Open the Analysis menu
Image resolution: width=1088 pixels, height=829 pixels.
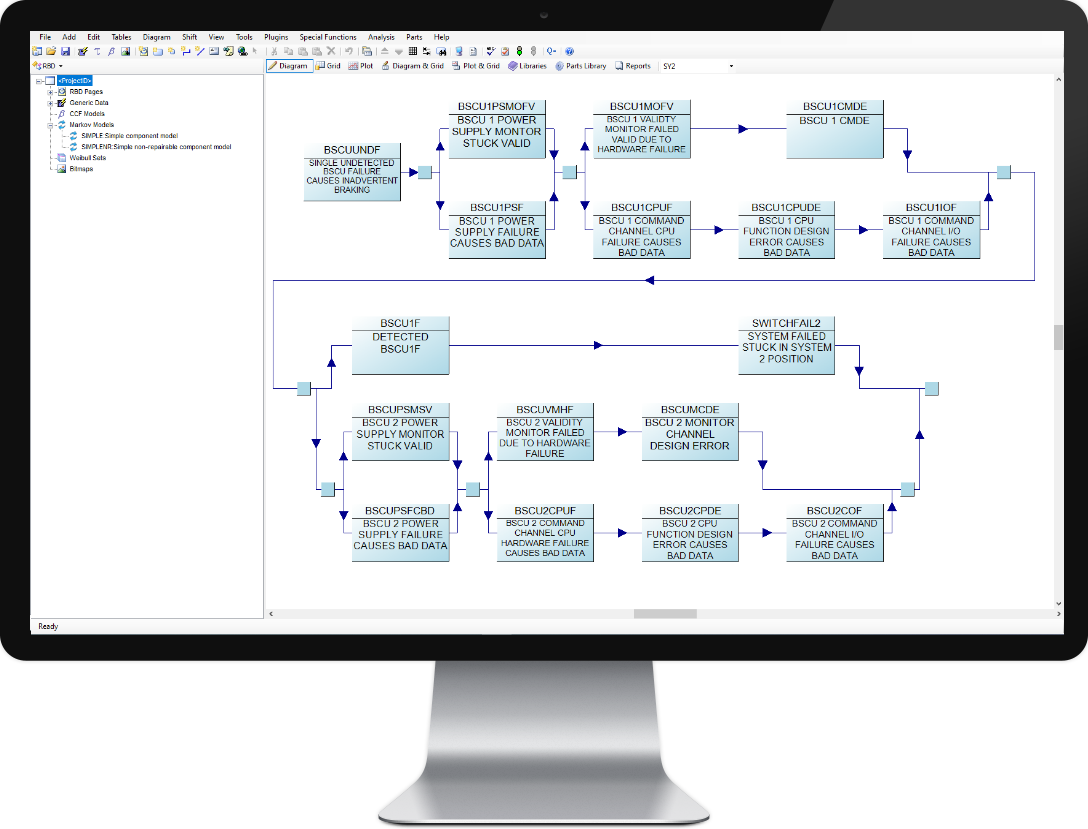pyautogui.click(x=381, y=37)
